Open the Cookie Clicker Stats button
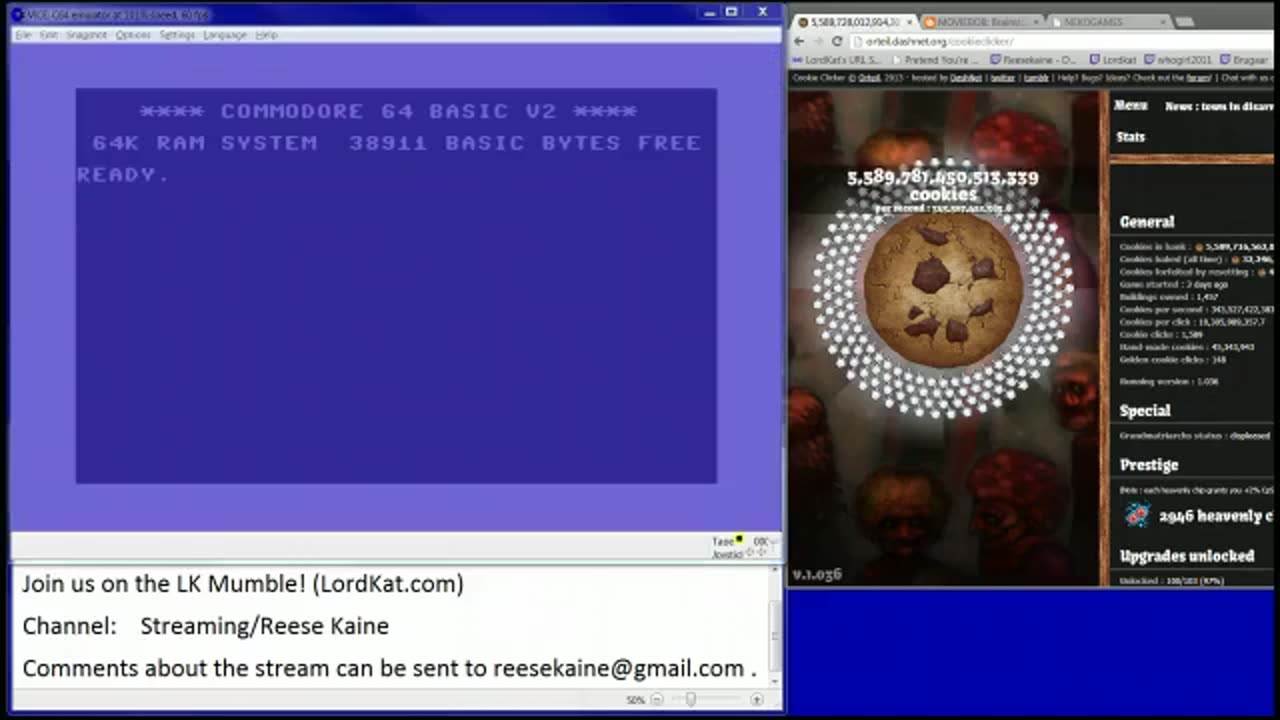 pos(1130,137)
